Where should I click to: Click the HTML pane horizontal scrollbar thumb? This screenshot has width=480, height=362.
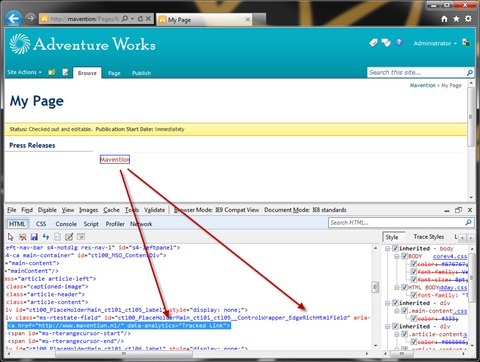pos(124,353)
